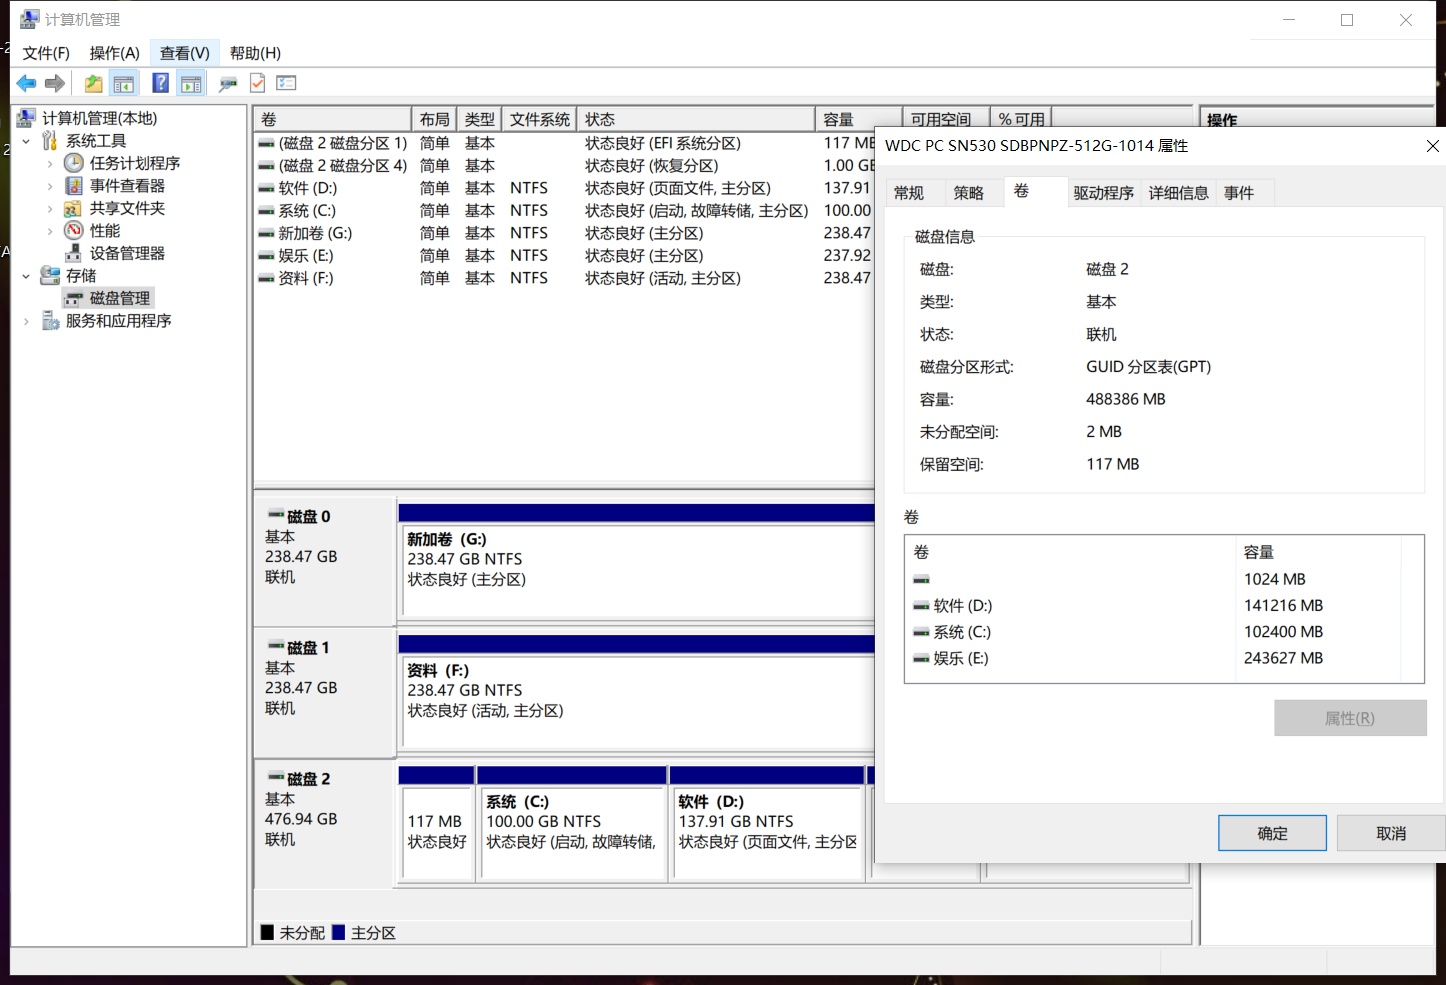The width and height of the screenshot is (1446, 985).
Task: Switch to the 详细信息 tab
Action: [1178, 193]
